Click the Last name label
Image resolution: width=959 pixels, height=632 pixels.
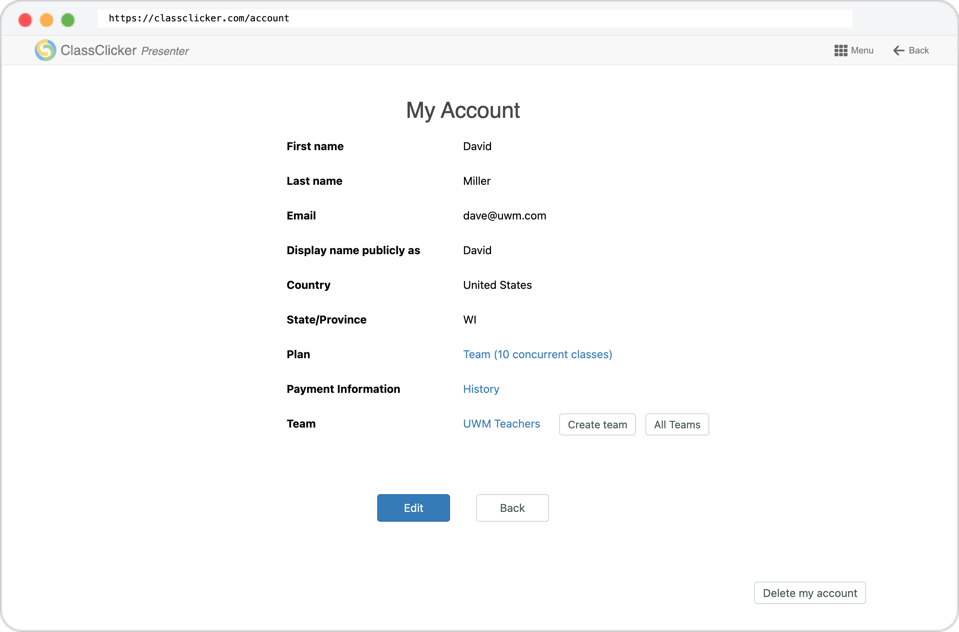pyautogui.click(x=314, y=181)
